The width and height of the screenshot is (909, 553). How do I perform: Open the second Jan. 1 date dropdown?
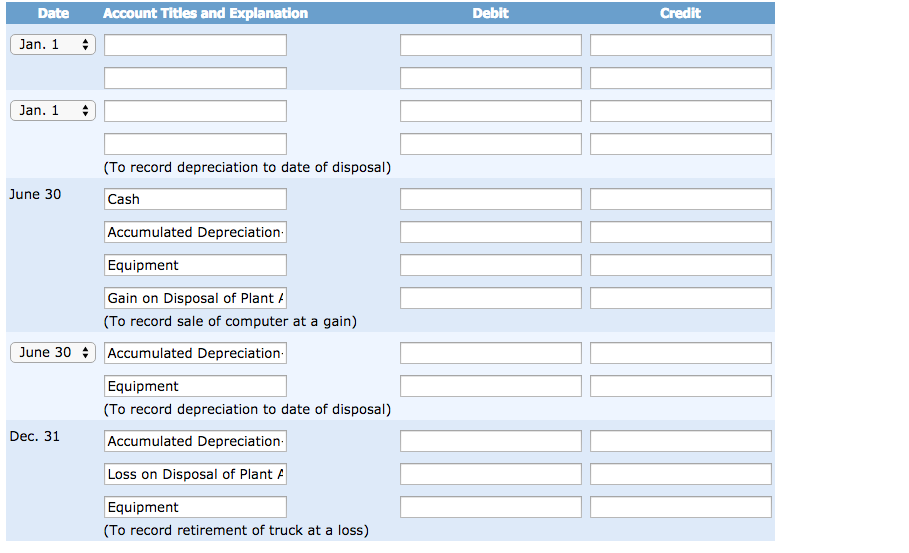(x=53, y=111)
